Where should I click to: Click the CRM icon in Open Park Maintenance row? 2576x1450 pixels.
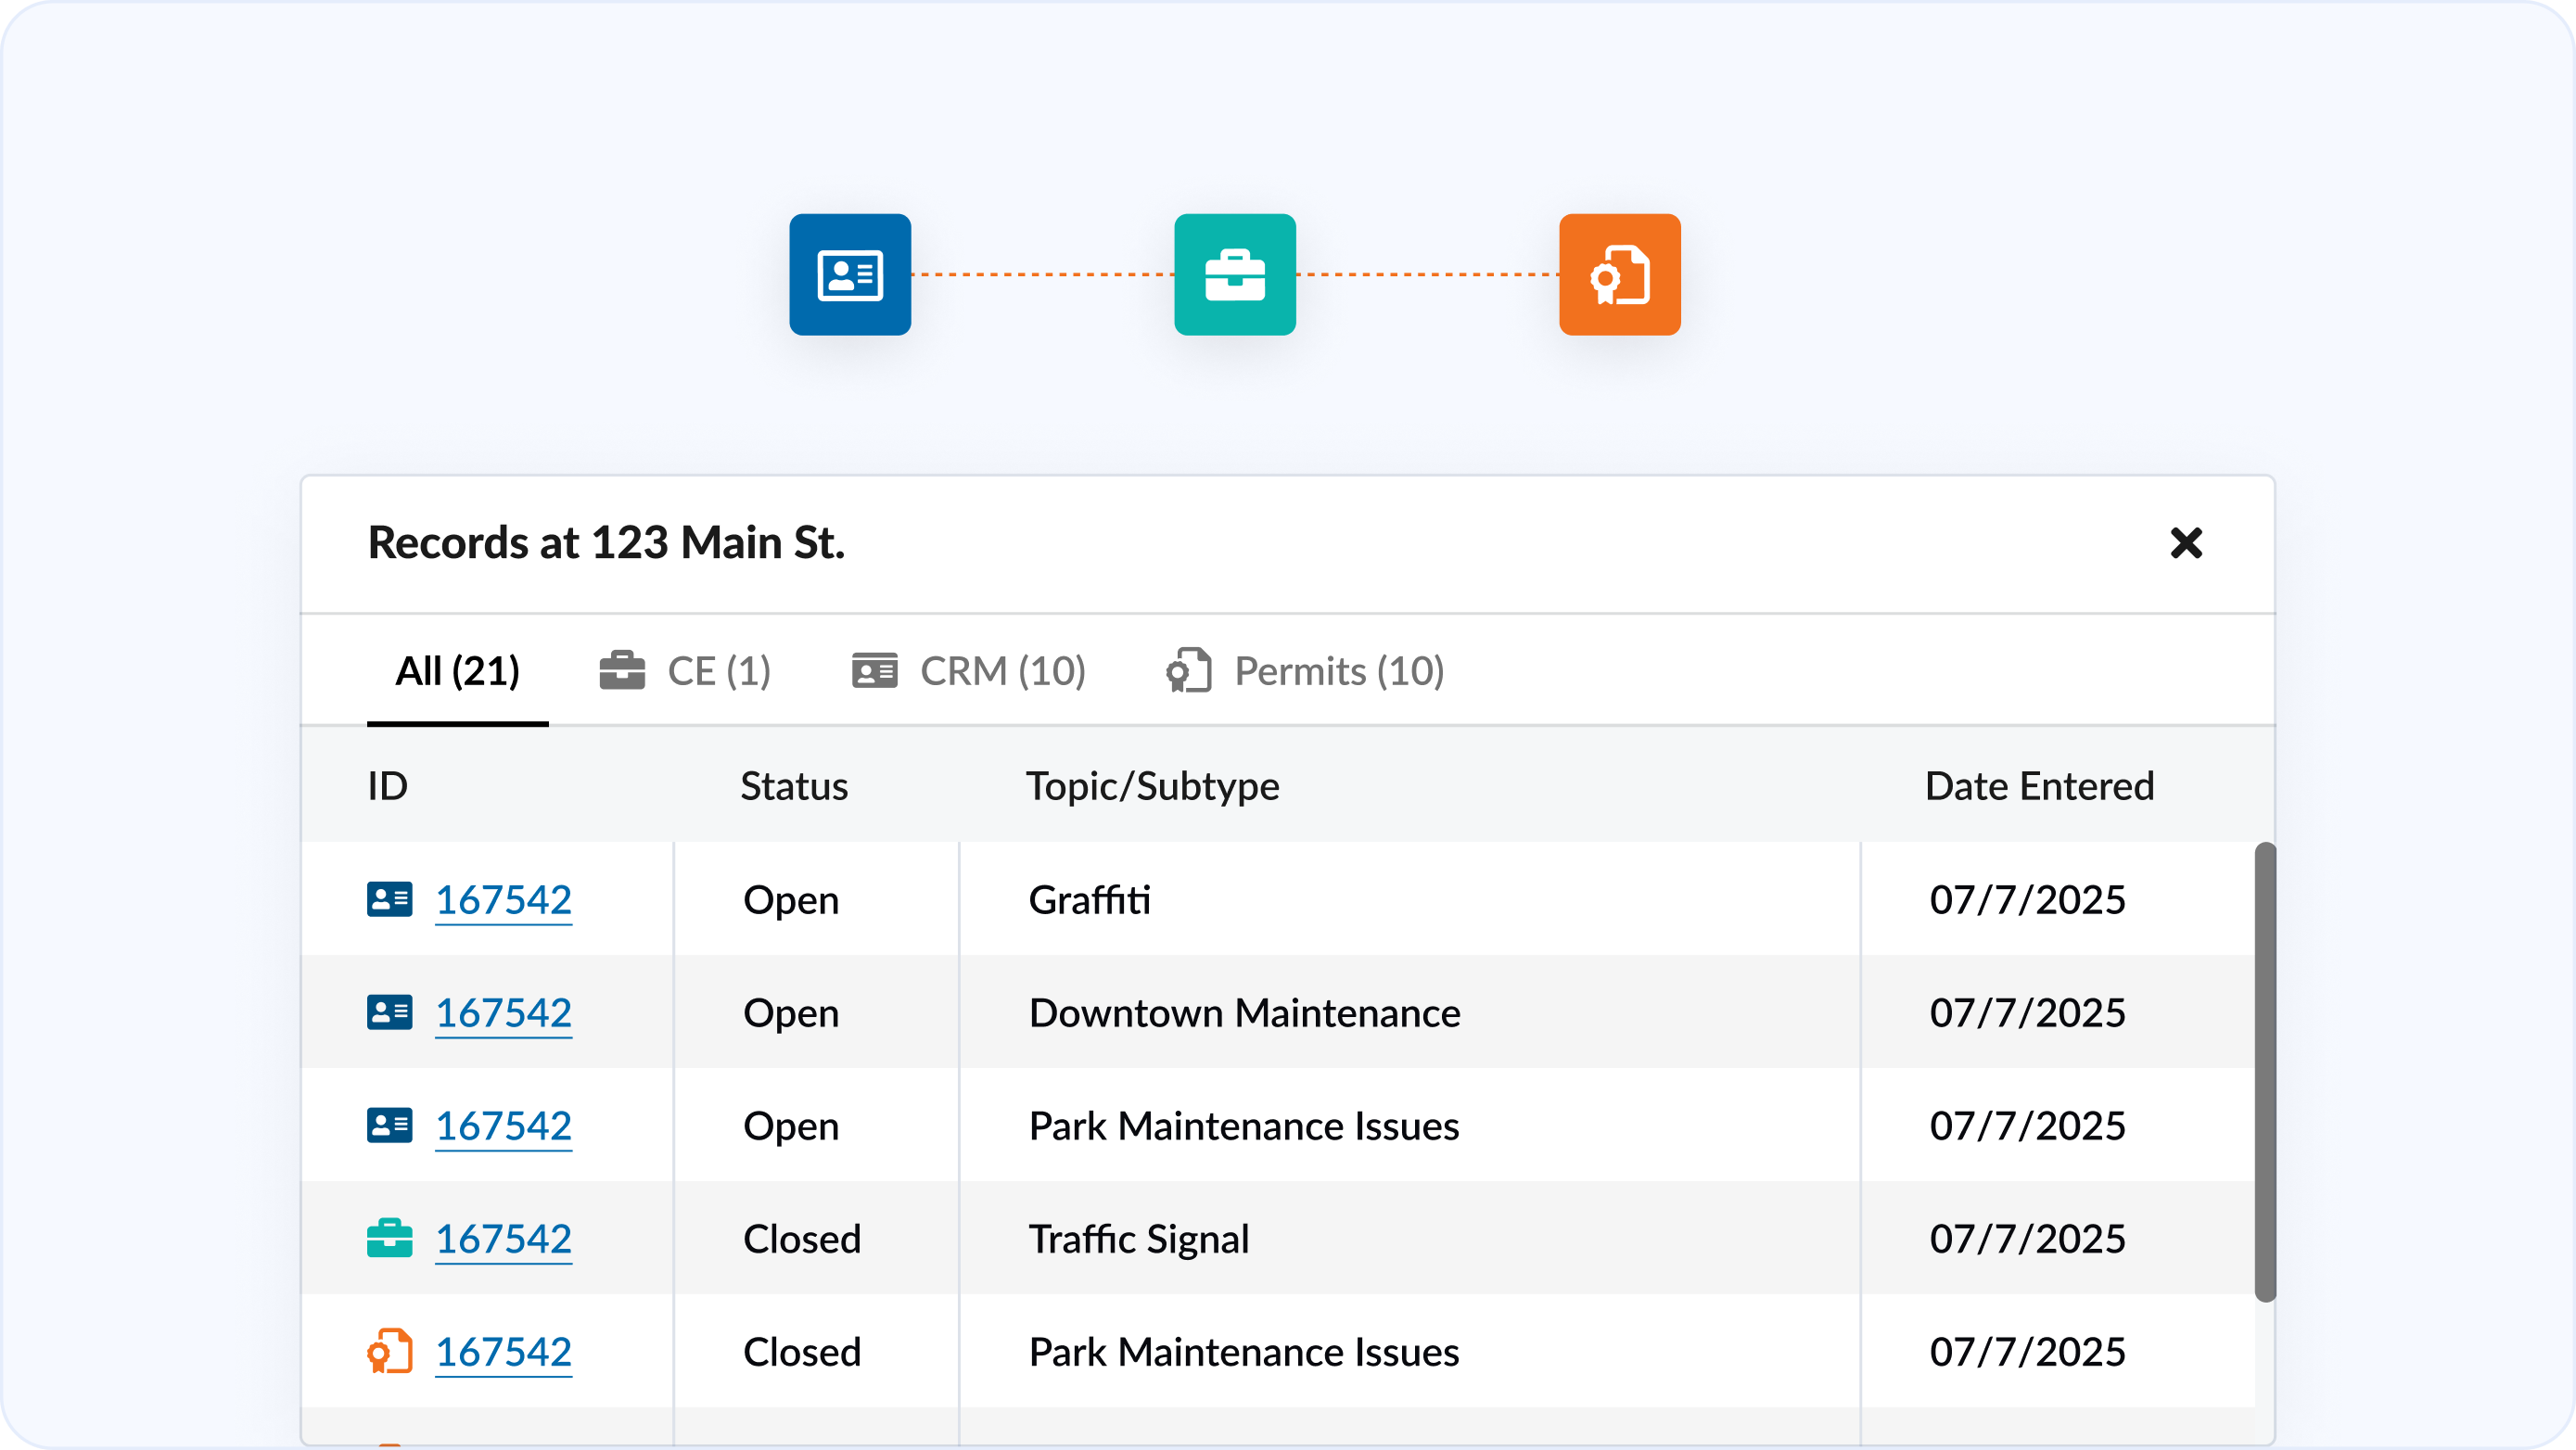[389, 1125]
